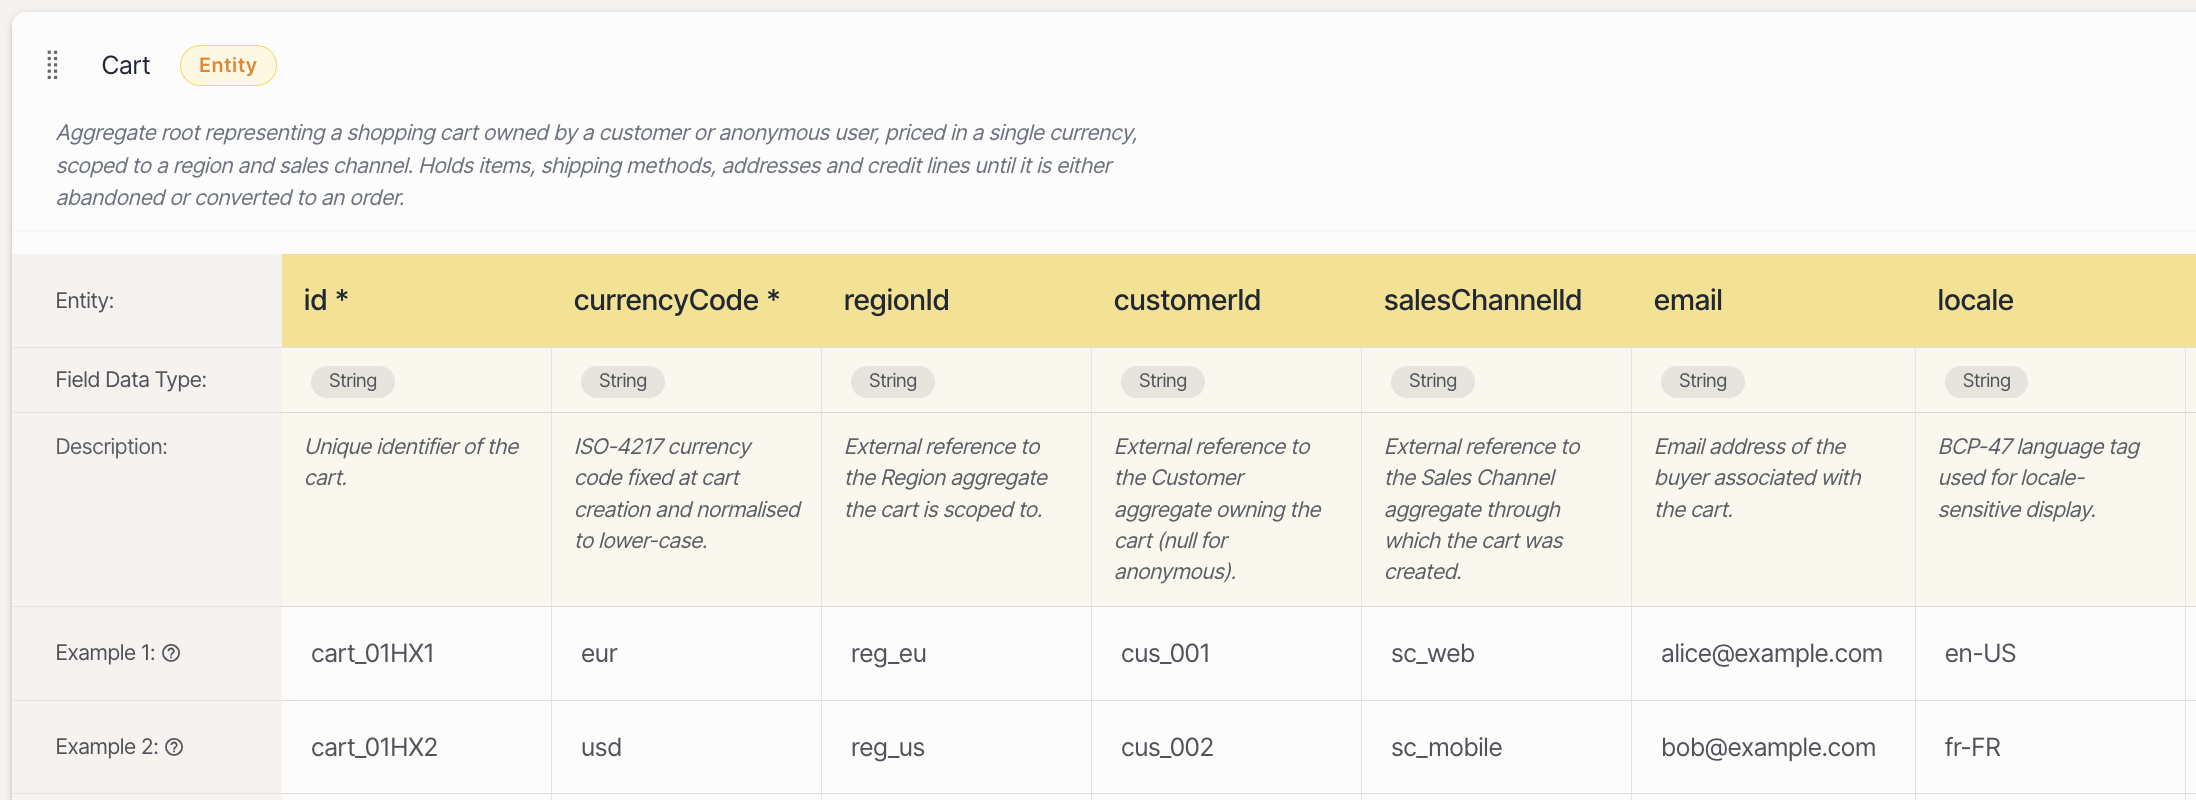The image size is (2196, 800).
Task: Open the String type tag under locale
Action: click(x=1985, y=381)
